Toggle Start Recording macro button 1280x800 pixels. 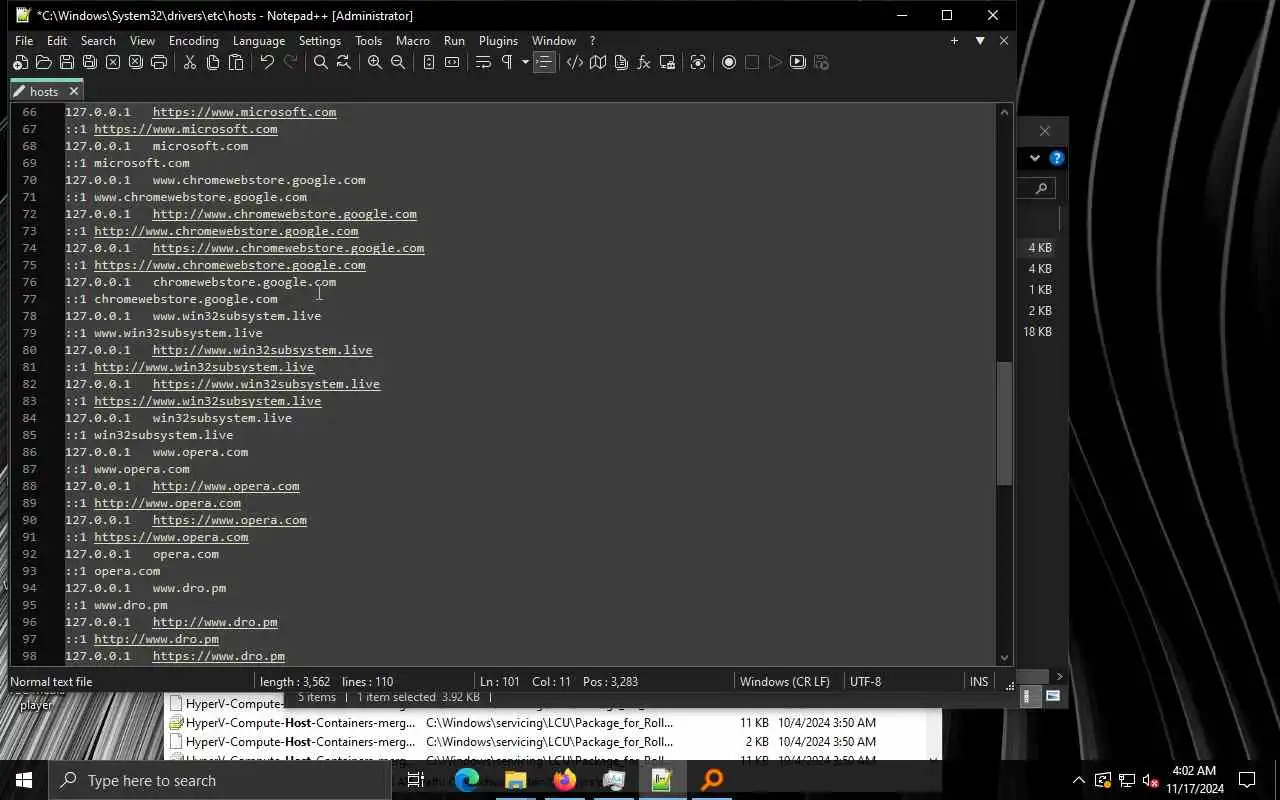(x=729, y=62)
